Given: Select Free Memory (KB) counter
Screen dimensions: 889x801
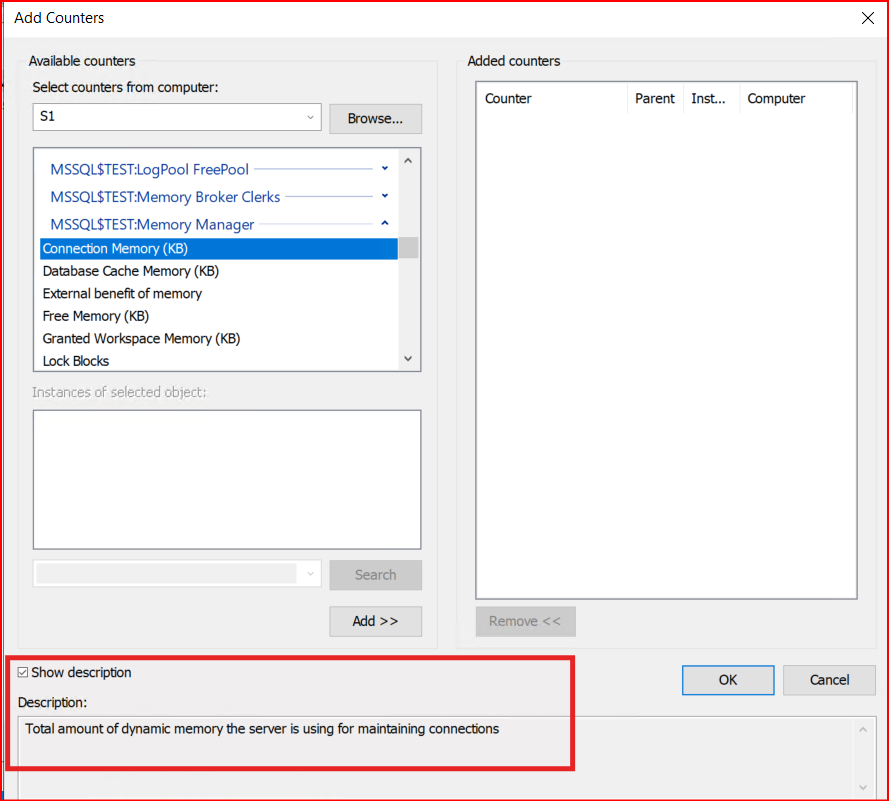Looking at the screenshot, I should pos(96,316).
